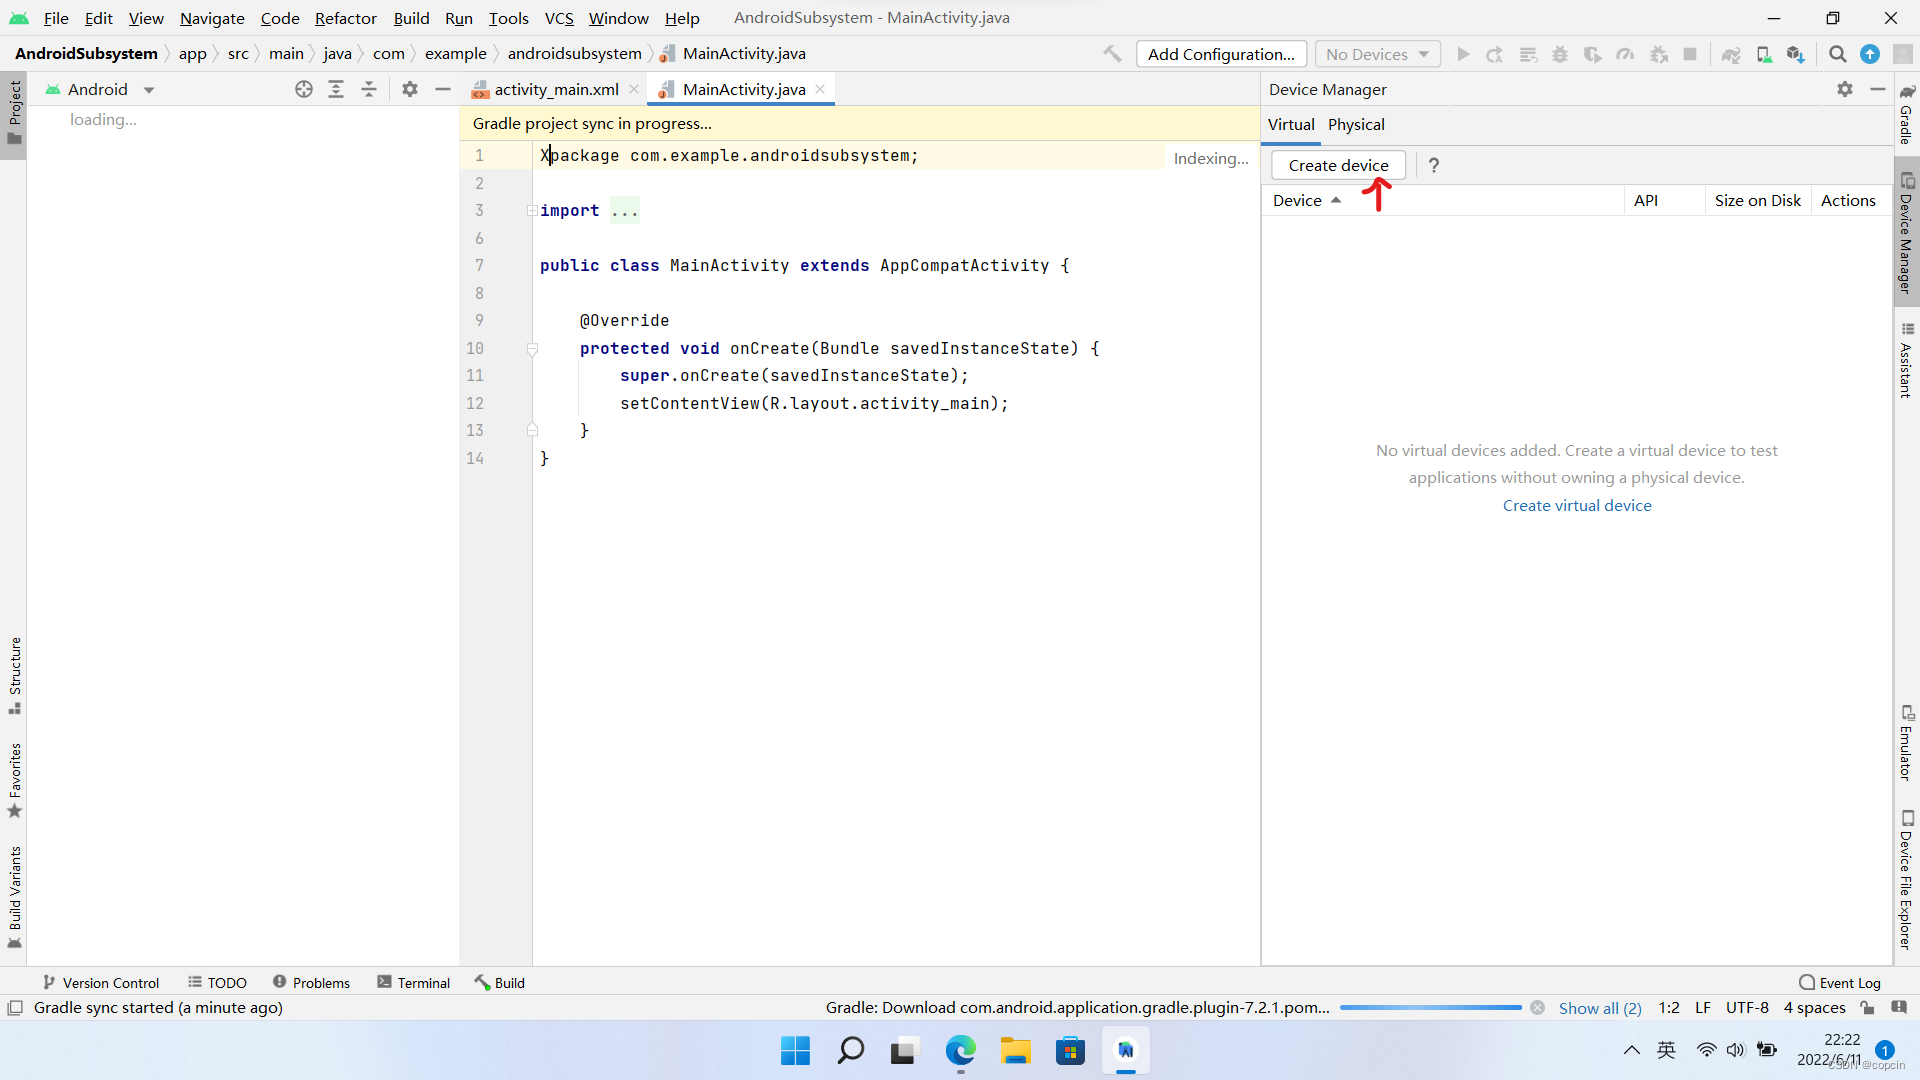Click the Gradle download progress bar

1431,1008
